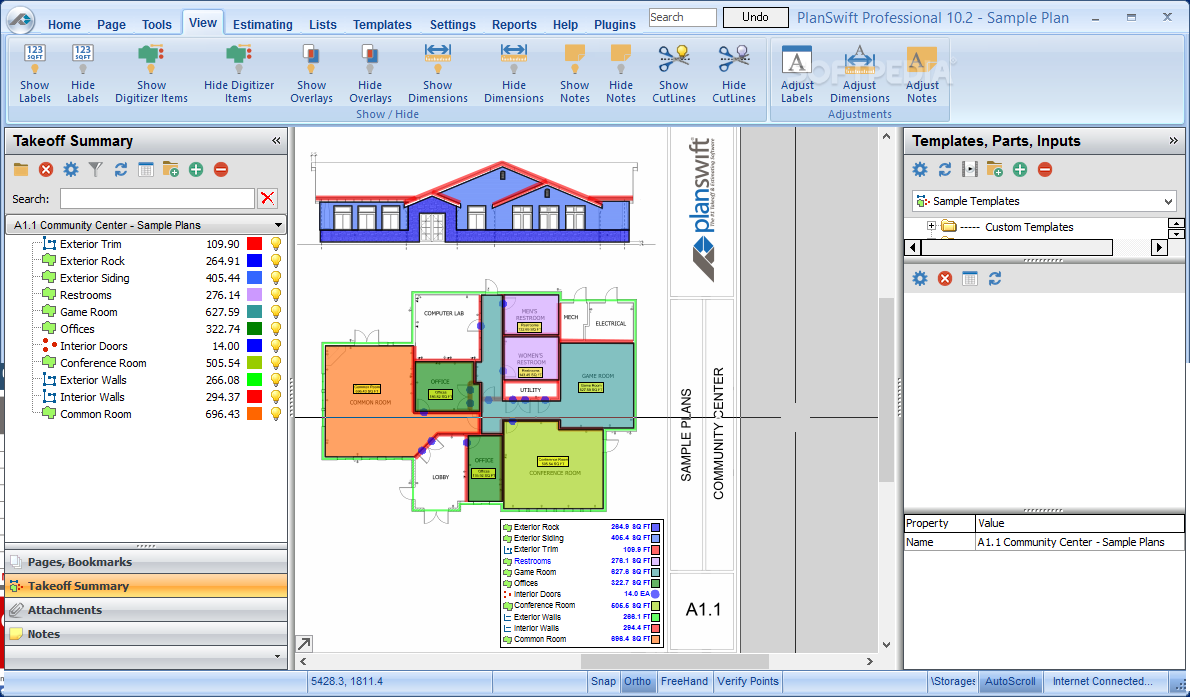Expand the Custom Templates tree node
1190x697 pixels.
tap(931, 226)
